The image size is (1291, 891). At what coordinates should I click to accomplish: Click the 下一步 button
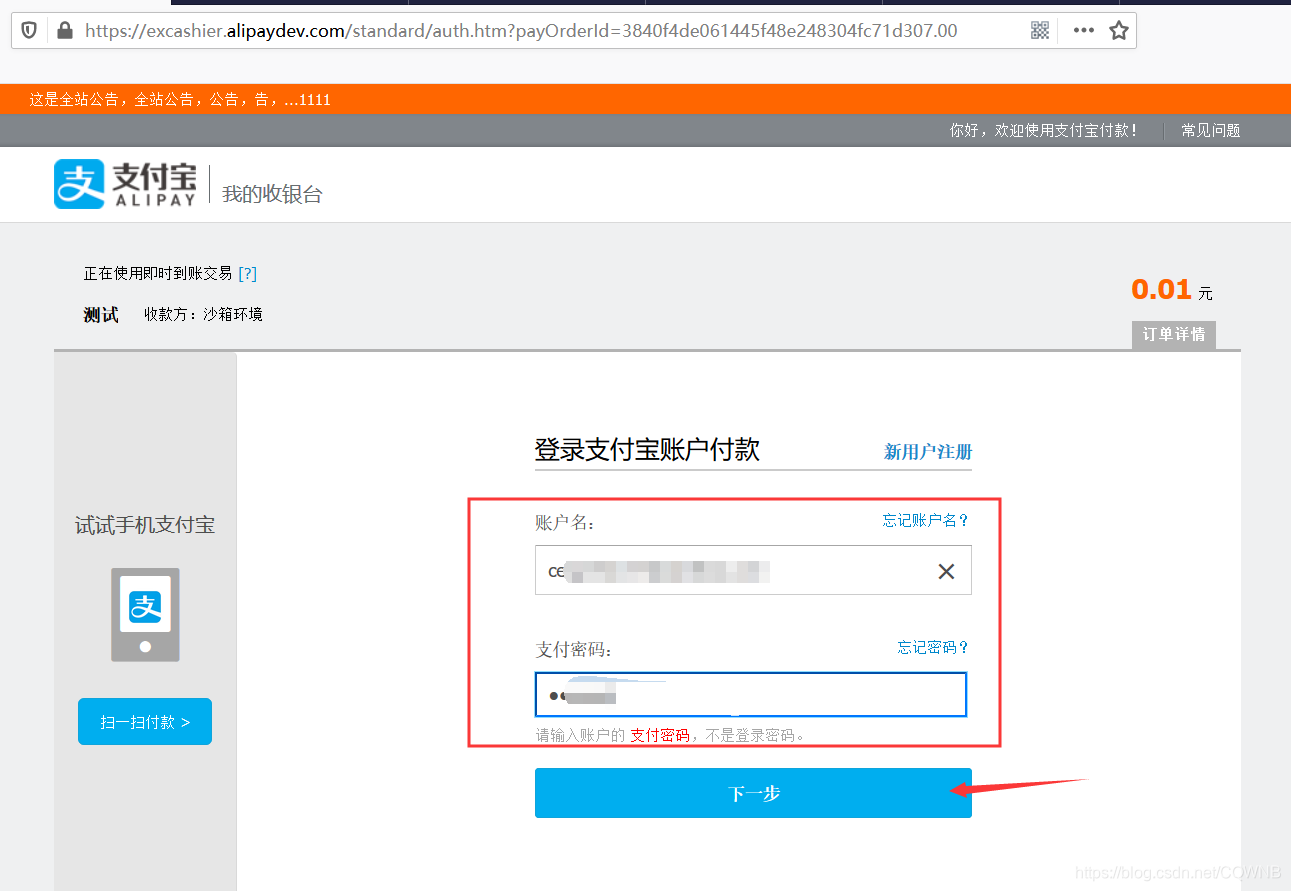point(753,793)
